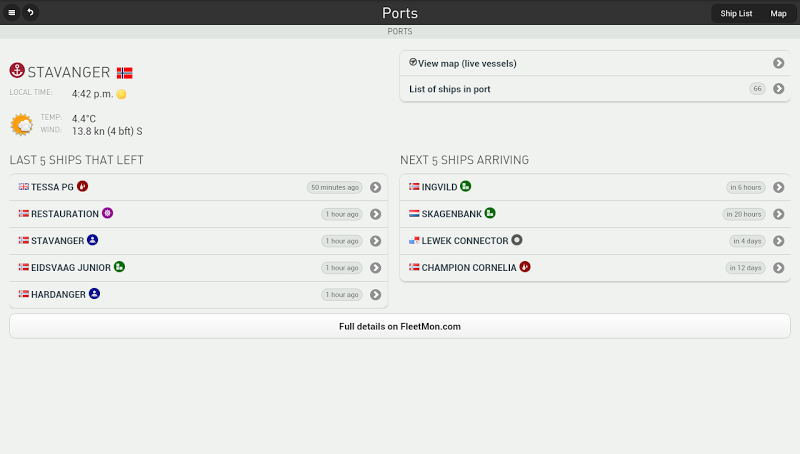This screenshot has width=800, height=454.
Task: Click the 66 ships count badge
Action: click(757, 89)
